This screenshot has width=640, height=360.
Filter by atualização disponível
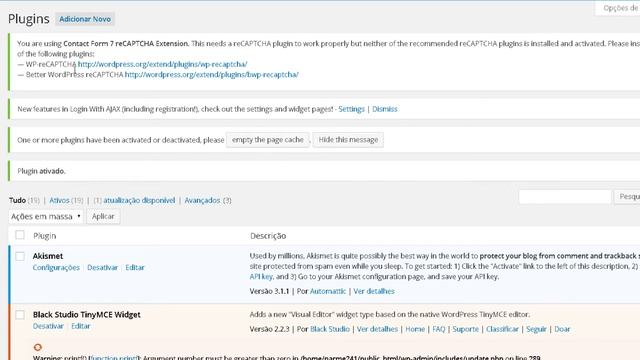click(x=139, y=200)
